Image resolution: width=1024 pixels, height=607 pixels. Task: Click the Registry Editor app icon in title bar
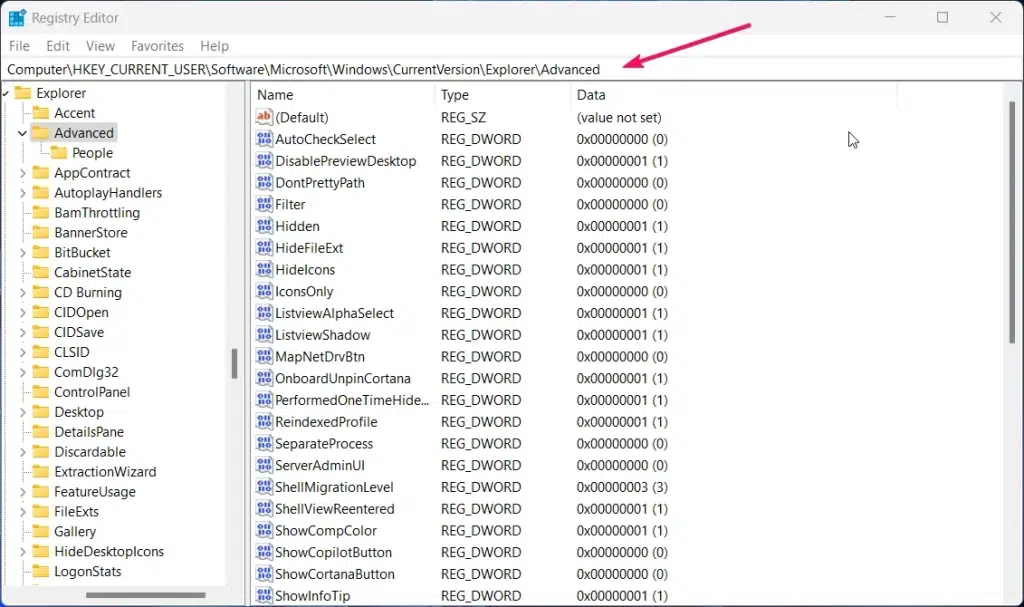tap(16, 18)
